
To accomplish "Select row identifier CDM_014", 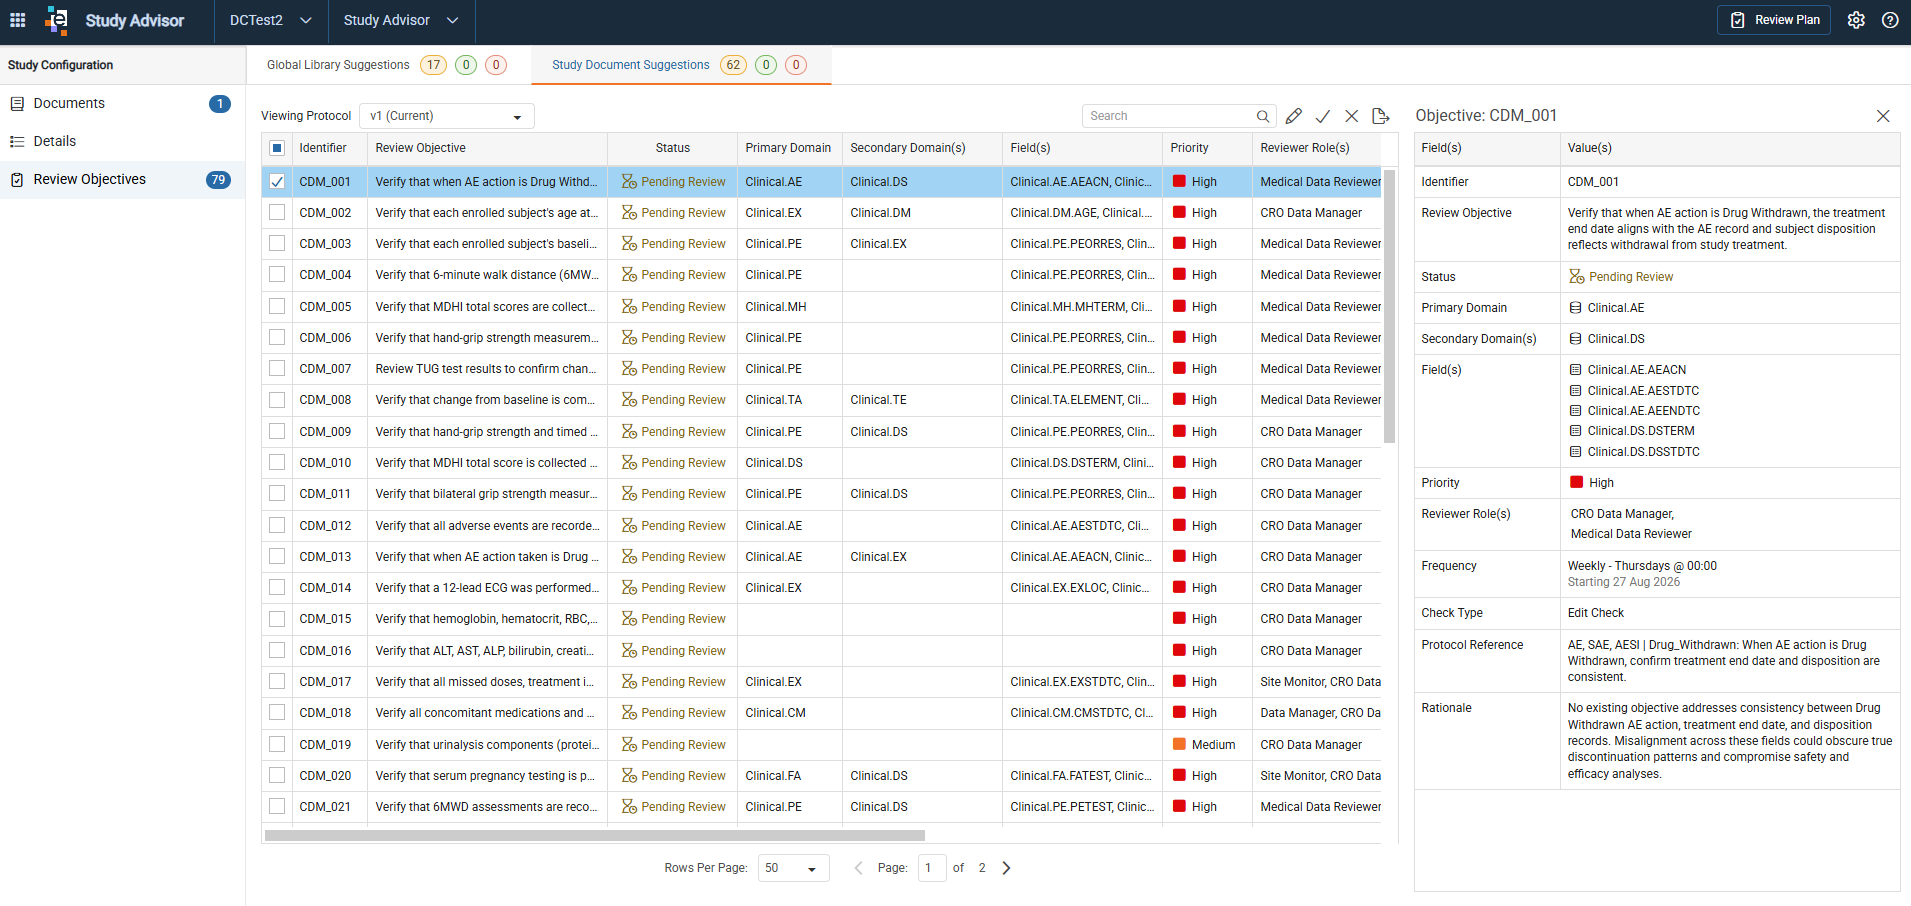I will pos(326,588).
